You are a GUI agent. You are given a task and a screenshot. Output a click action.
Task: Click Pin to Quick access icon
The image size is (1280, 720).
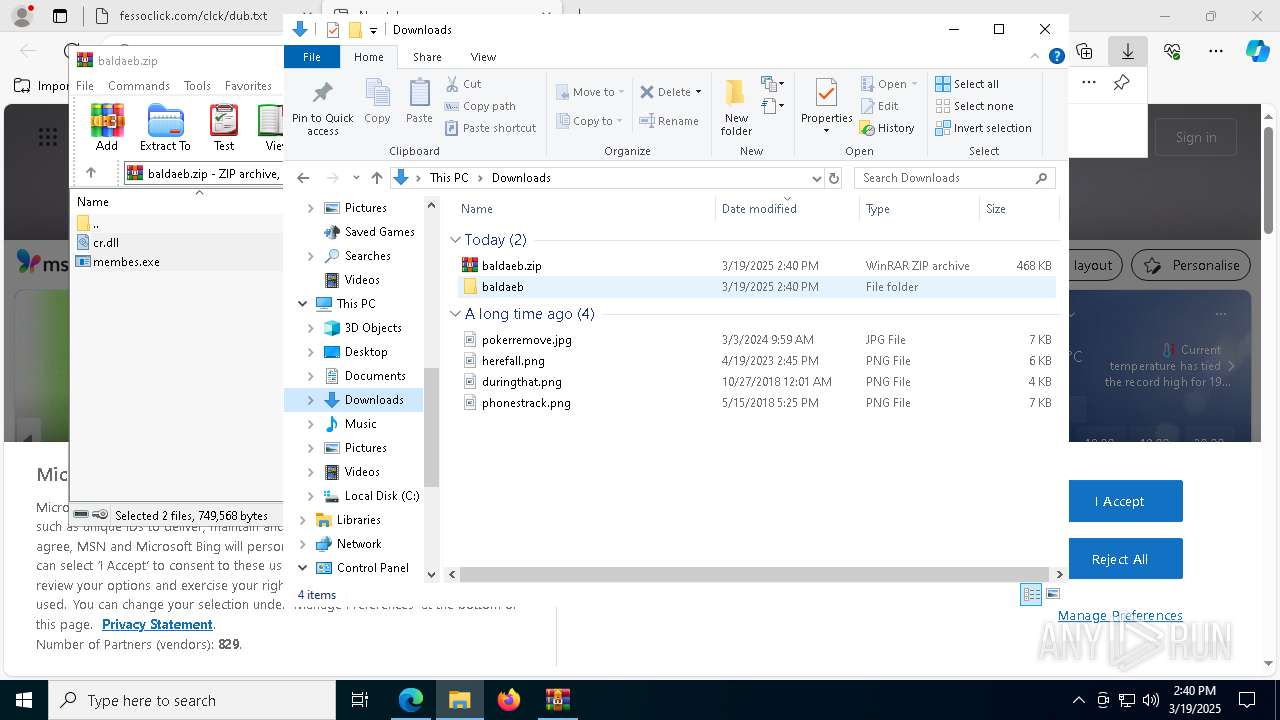click(322, 108)
